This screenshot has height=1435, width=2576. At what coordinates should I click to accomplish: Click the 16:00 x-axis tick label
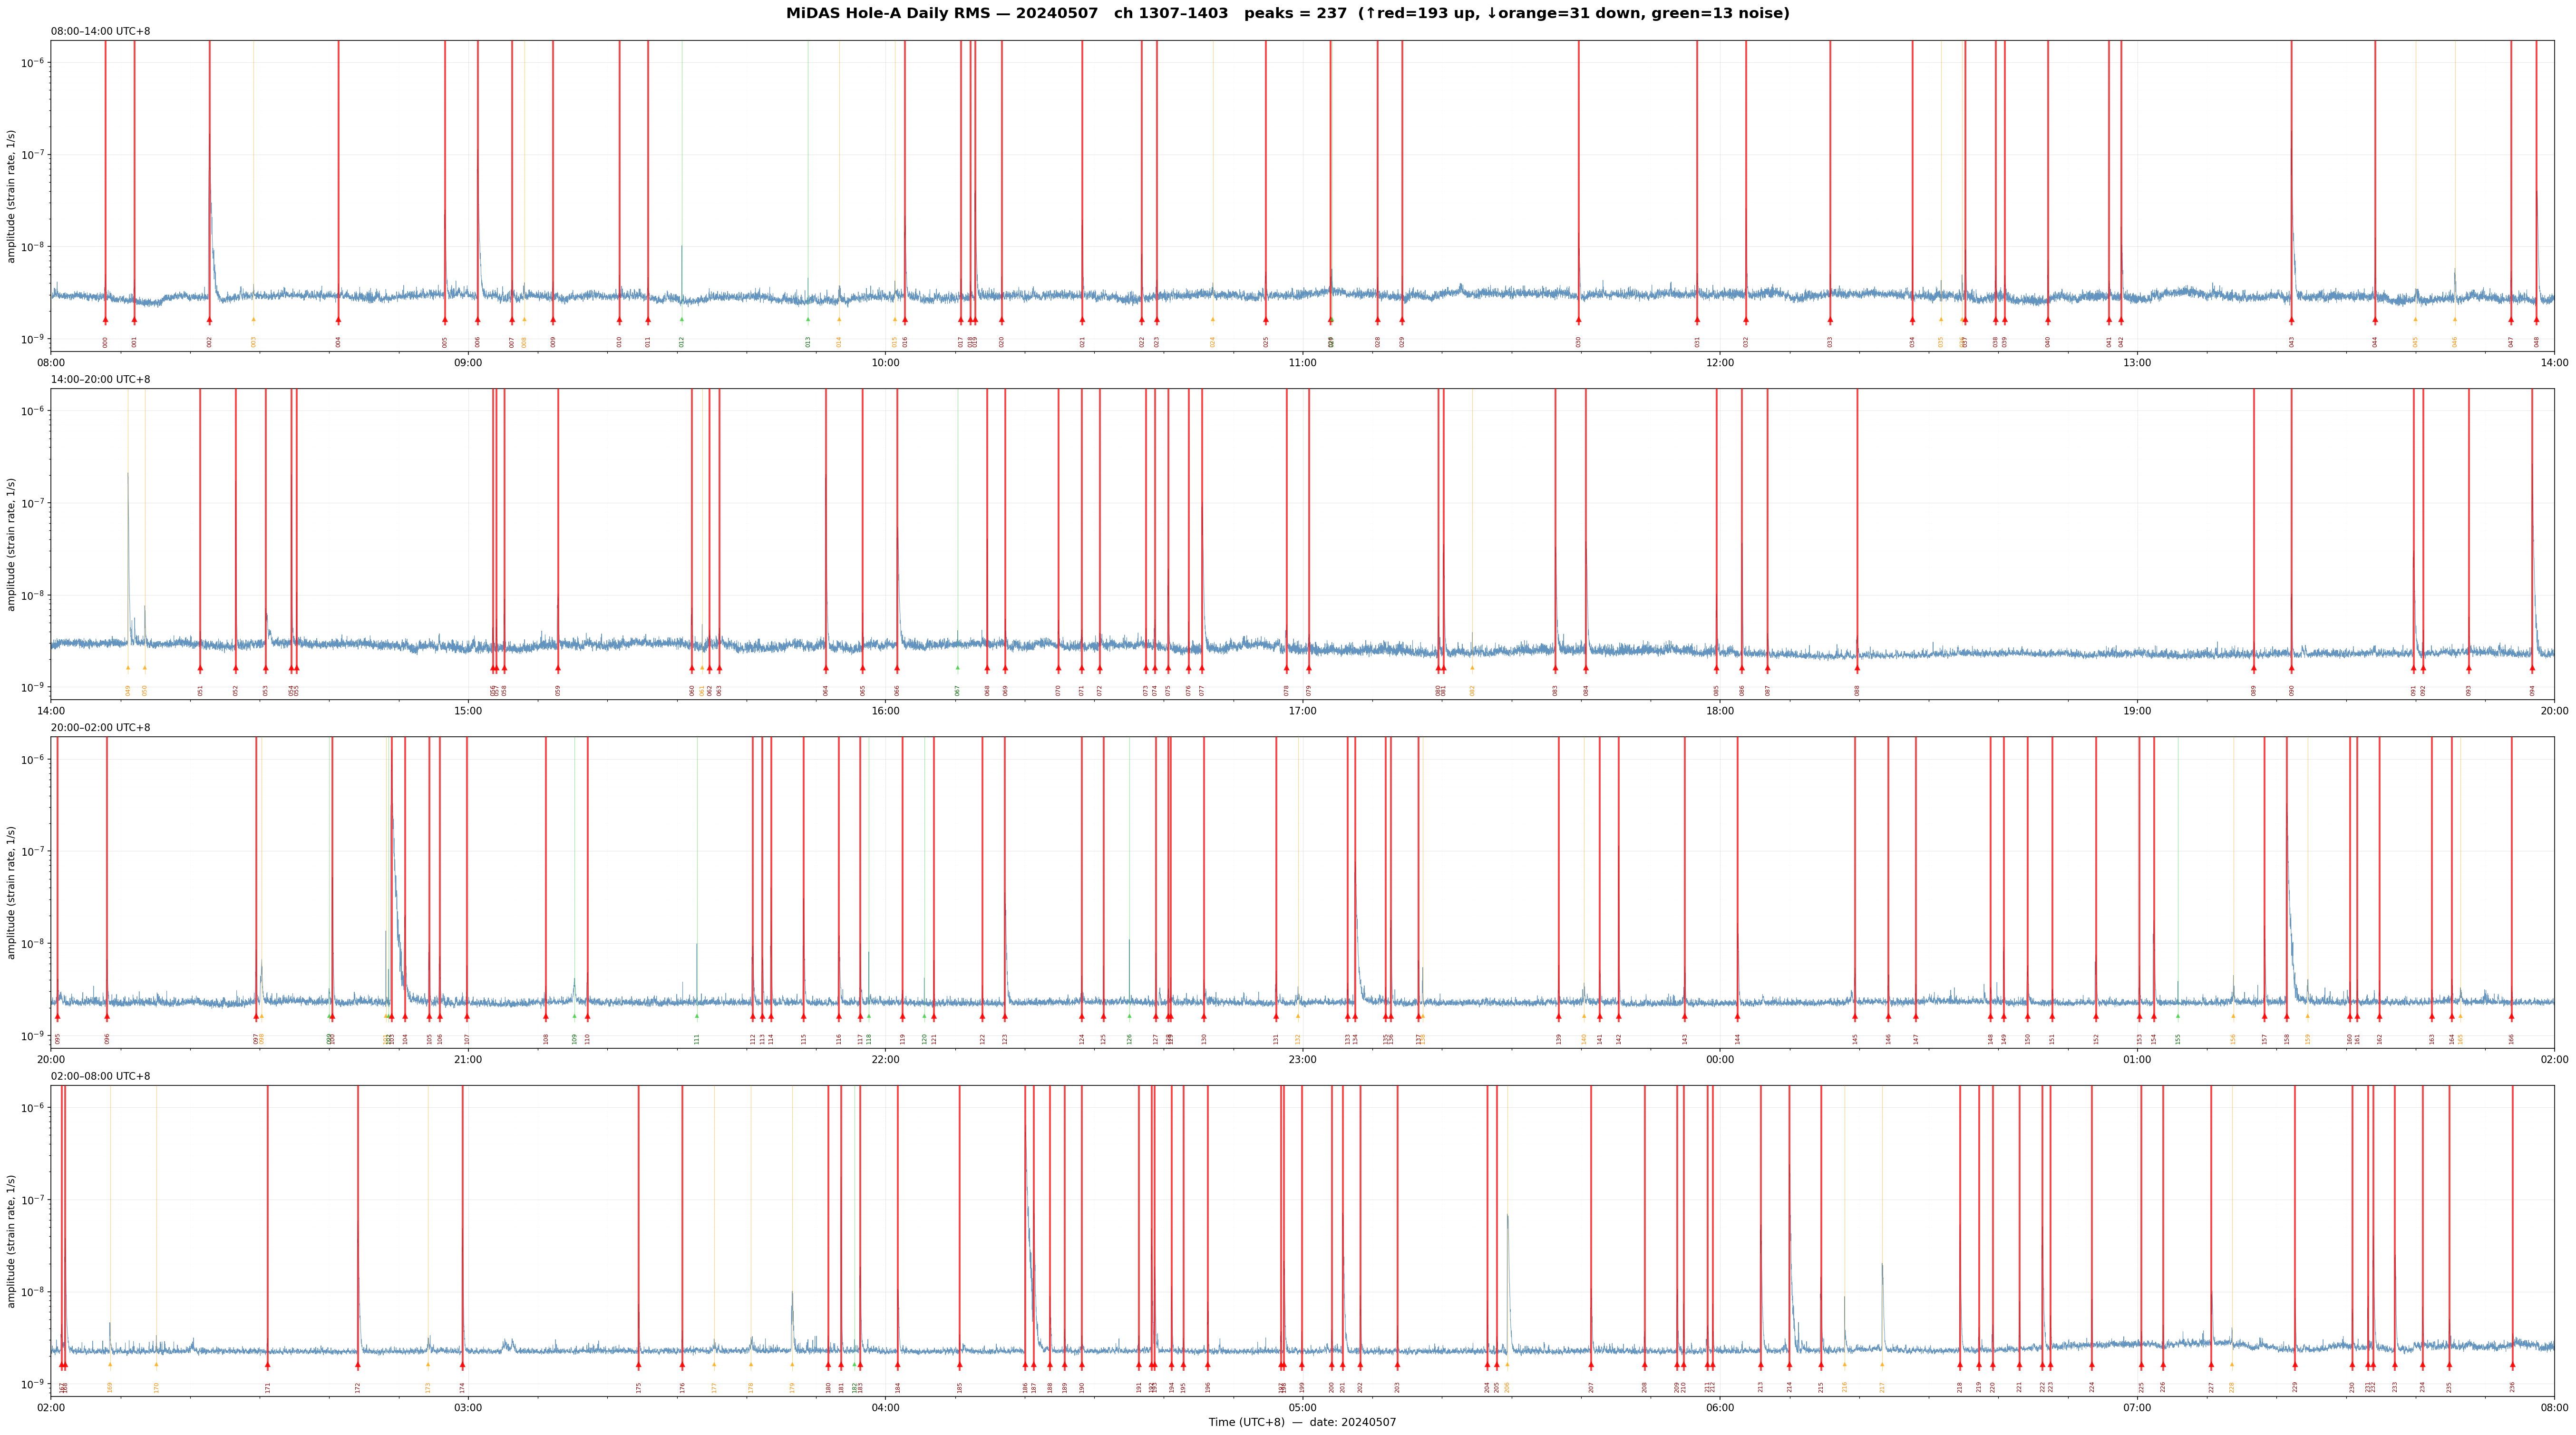click(x=885, y=711)
